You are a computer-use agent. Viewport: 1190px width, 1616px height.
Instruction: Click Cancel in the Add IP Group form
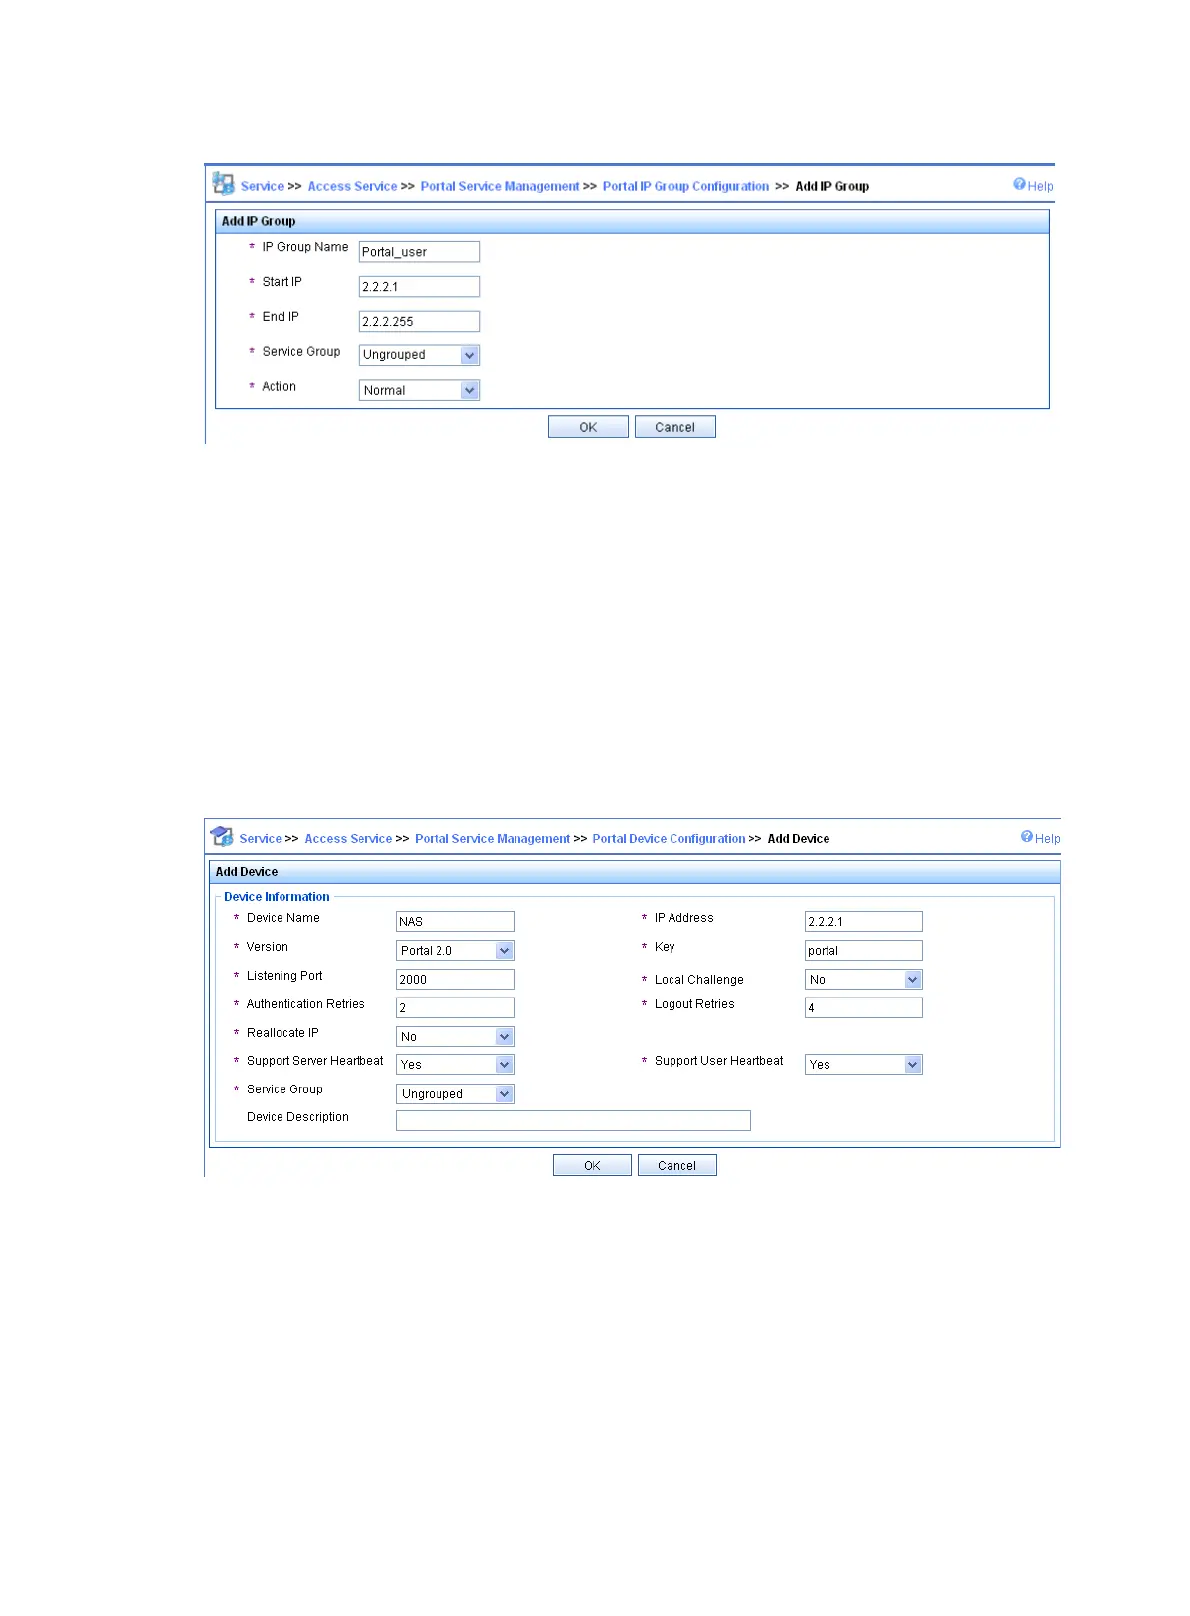(675, 427)
